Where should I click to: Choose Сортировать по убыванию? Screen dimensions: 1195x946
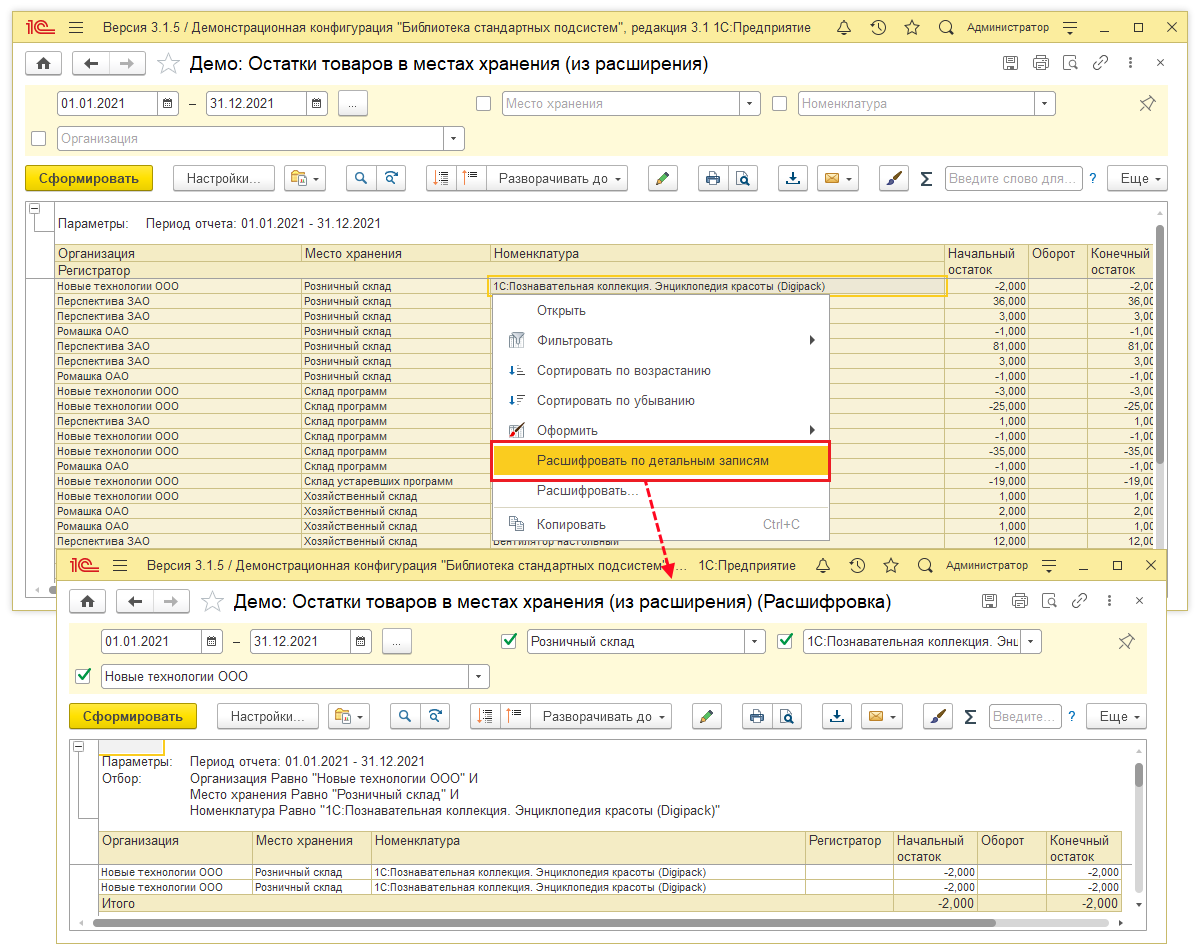(x=660, y=400)
